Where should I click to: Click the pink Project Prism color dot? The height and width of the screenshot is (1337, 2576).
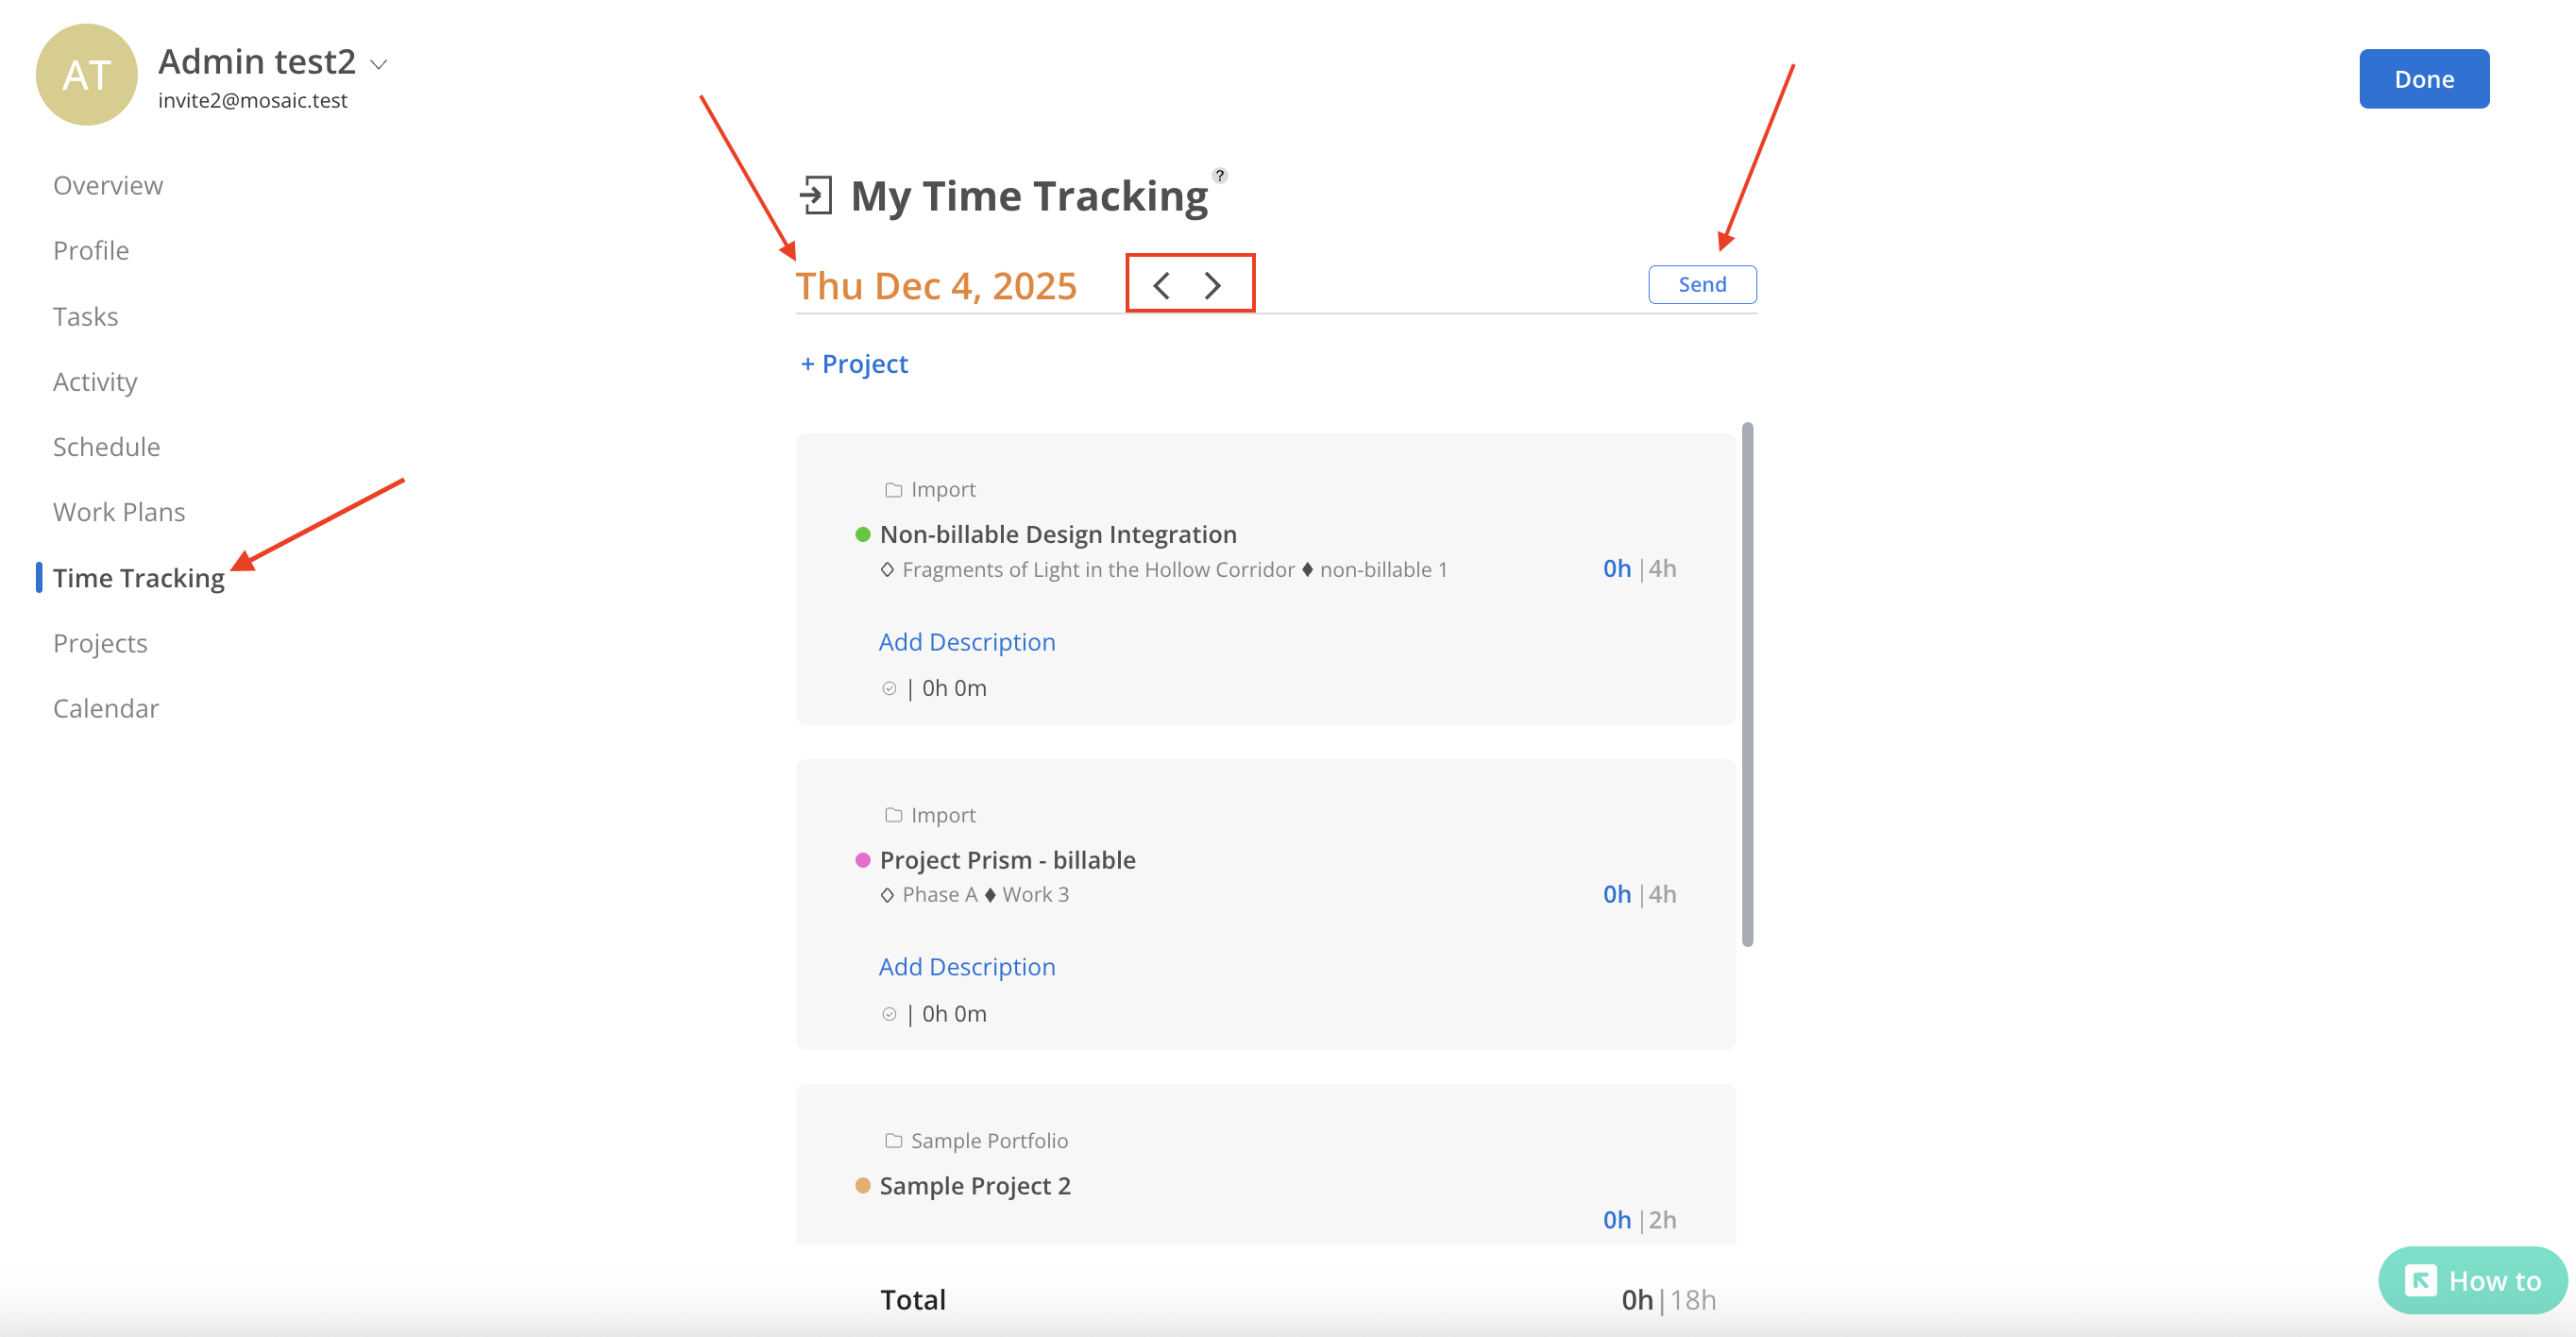point(863,860)
